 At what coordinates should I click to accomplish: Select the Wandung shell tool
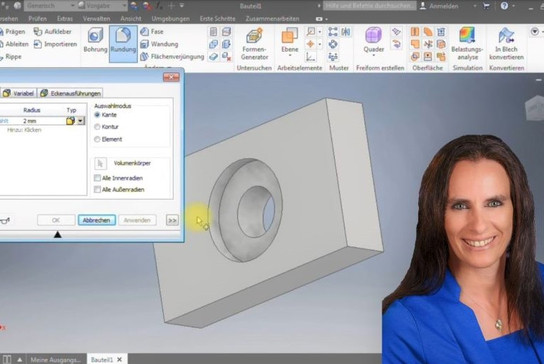coord(159,44)
